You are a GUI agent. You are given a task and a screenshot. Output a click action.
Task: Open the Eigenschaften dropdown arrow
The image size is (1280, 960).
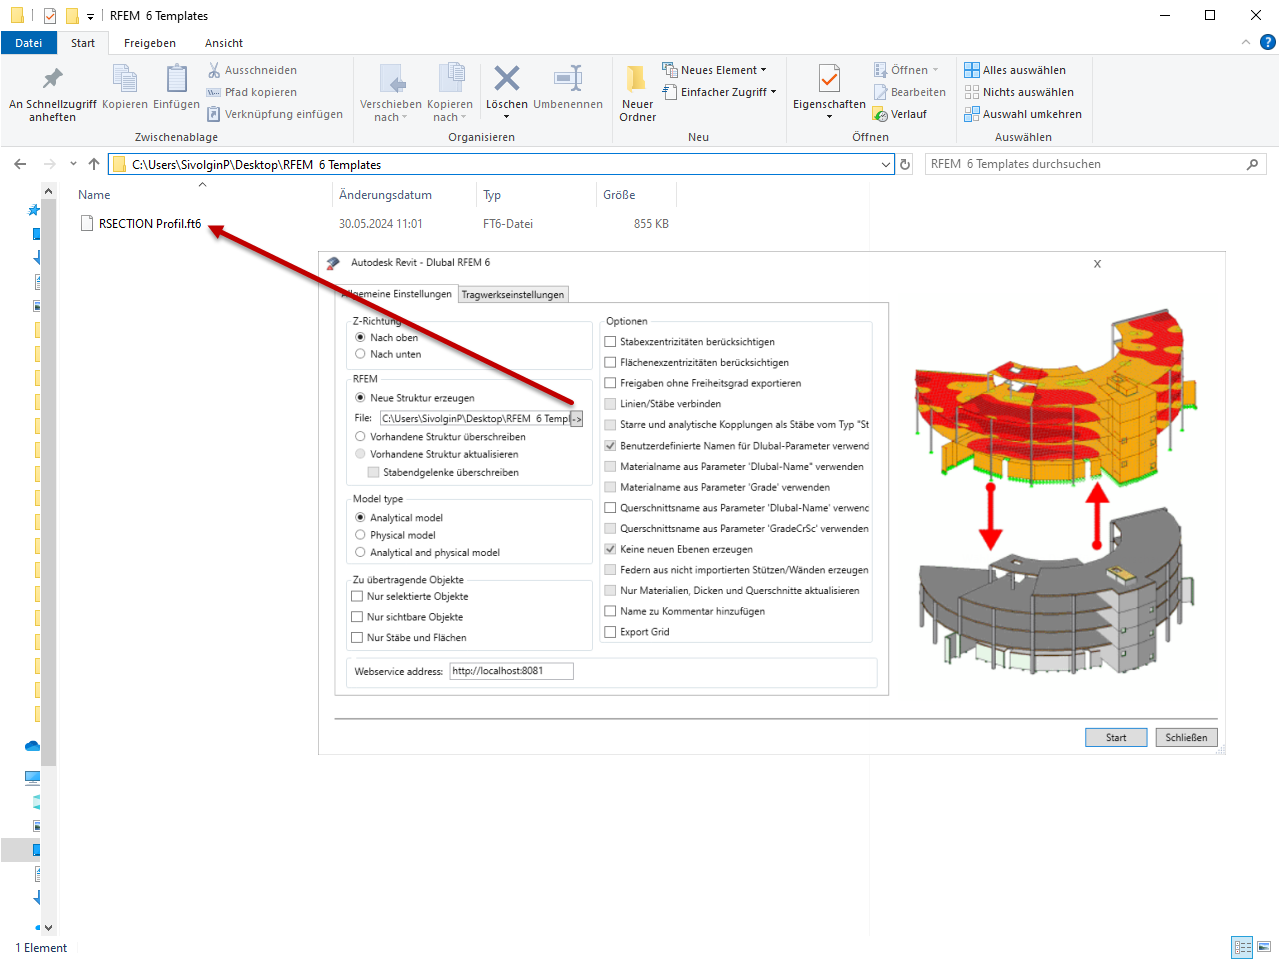828,114
